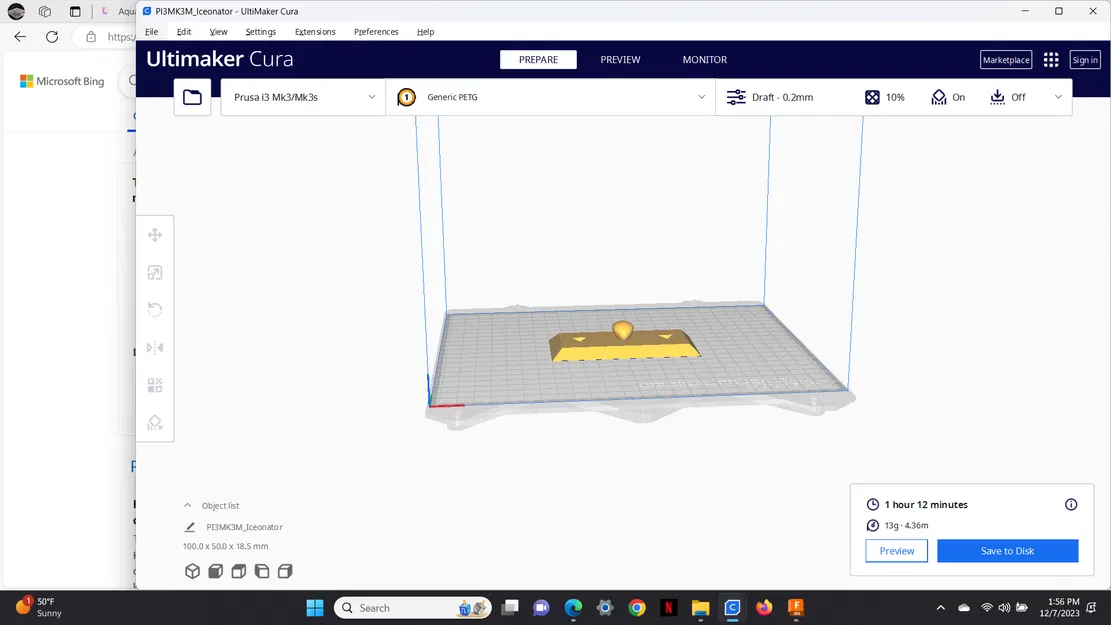Image resolution: width=1111 pixels, height=625 pixels.
Task: Click the extruder 1 material icon
Action: pos(406,97)
